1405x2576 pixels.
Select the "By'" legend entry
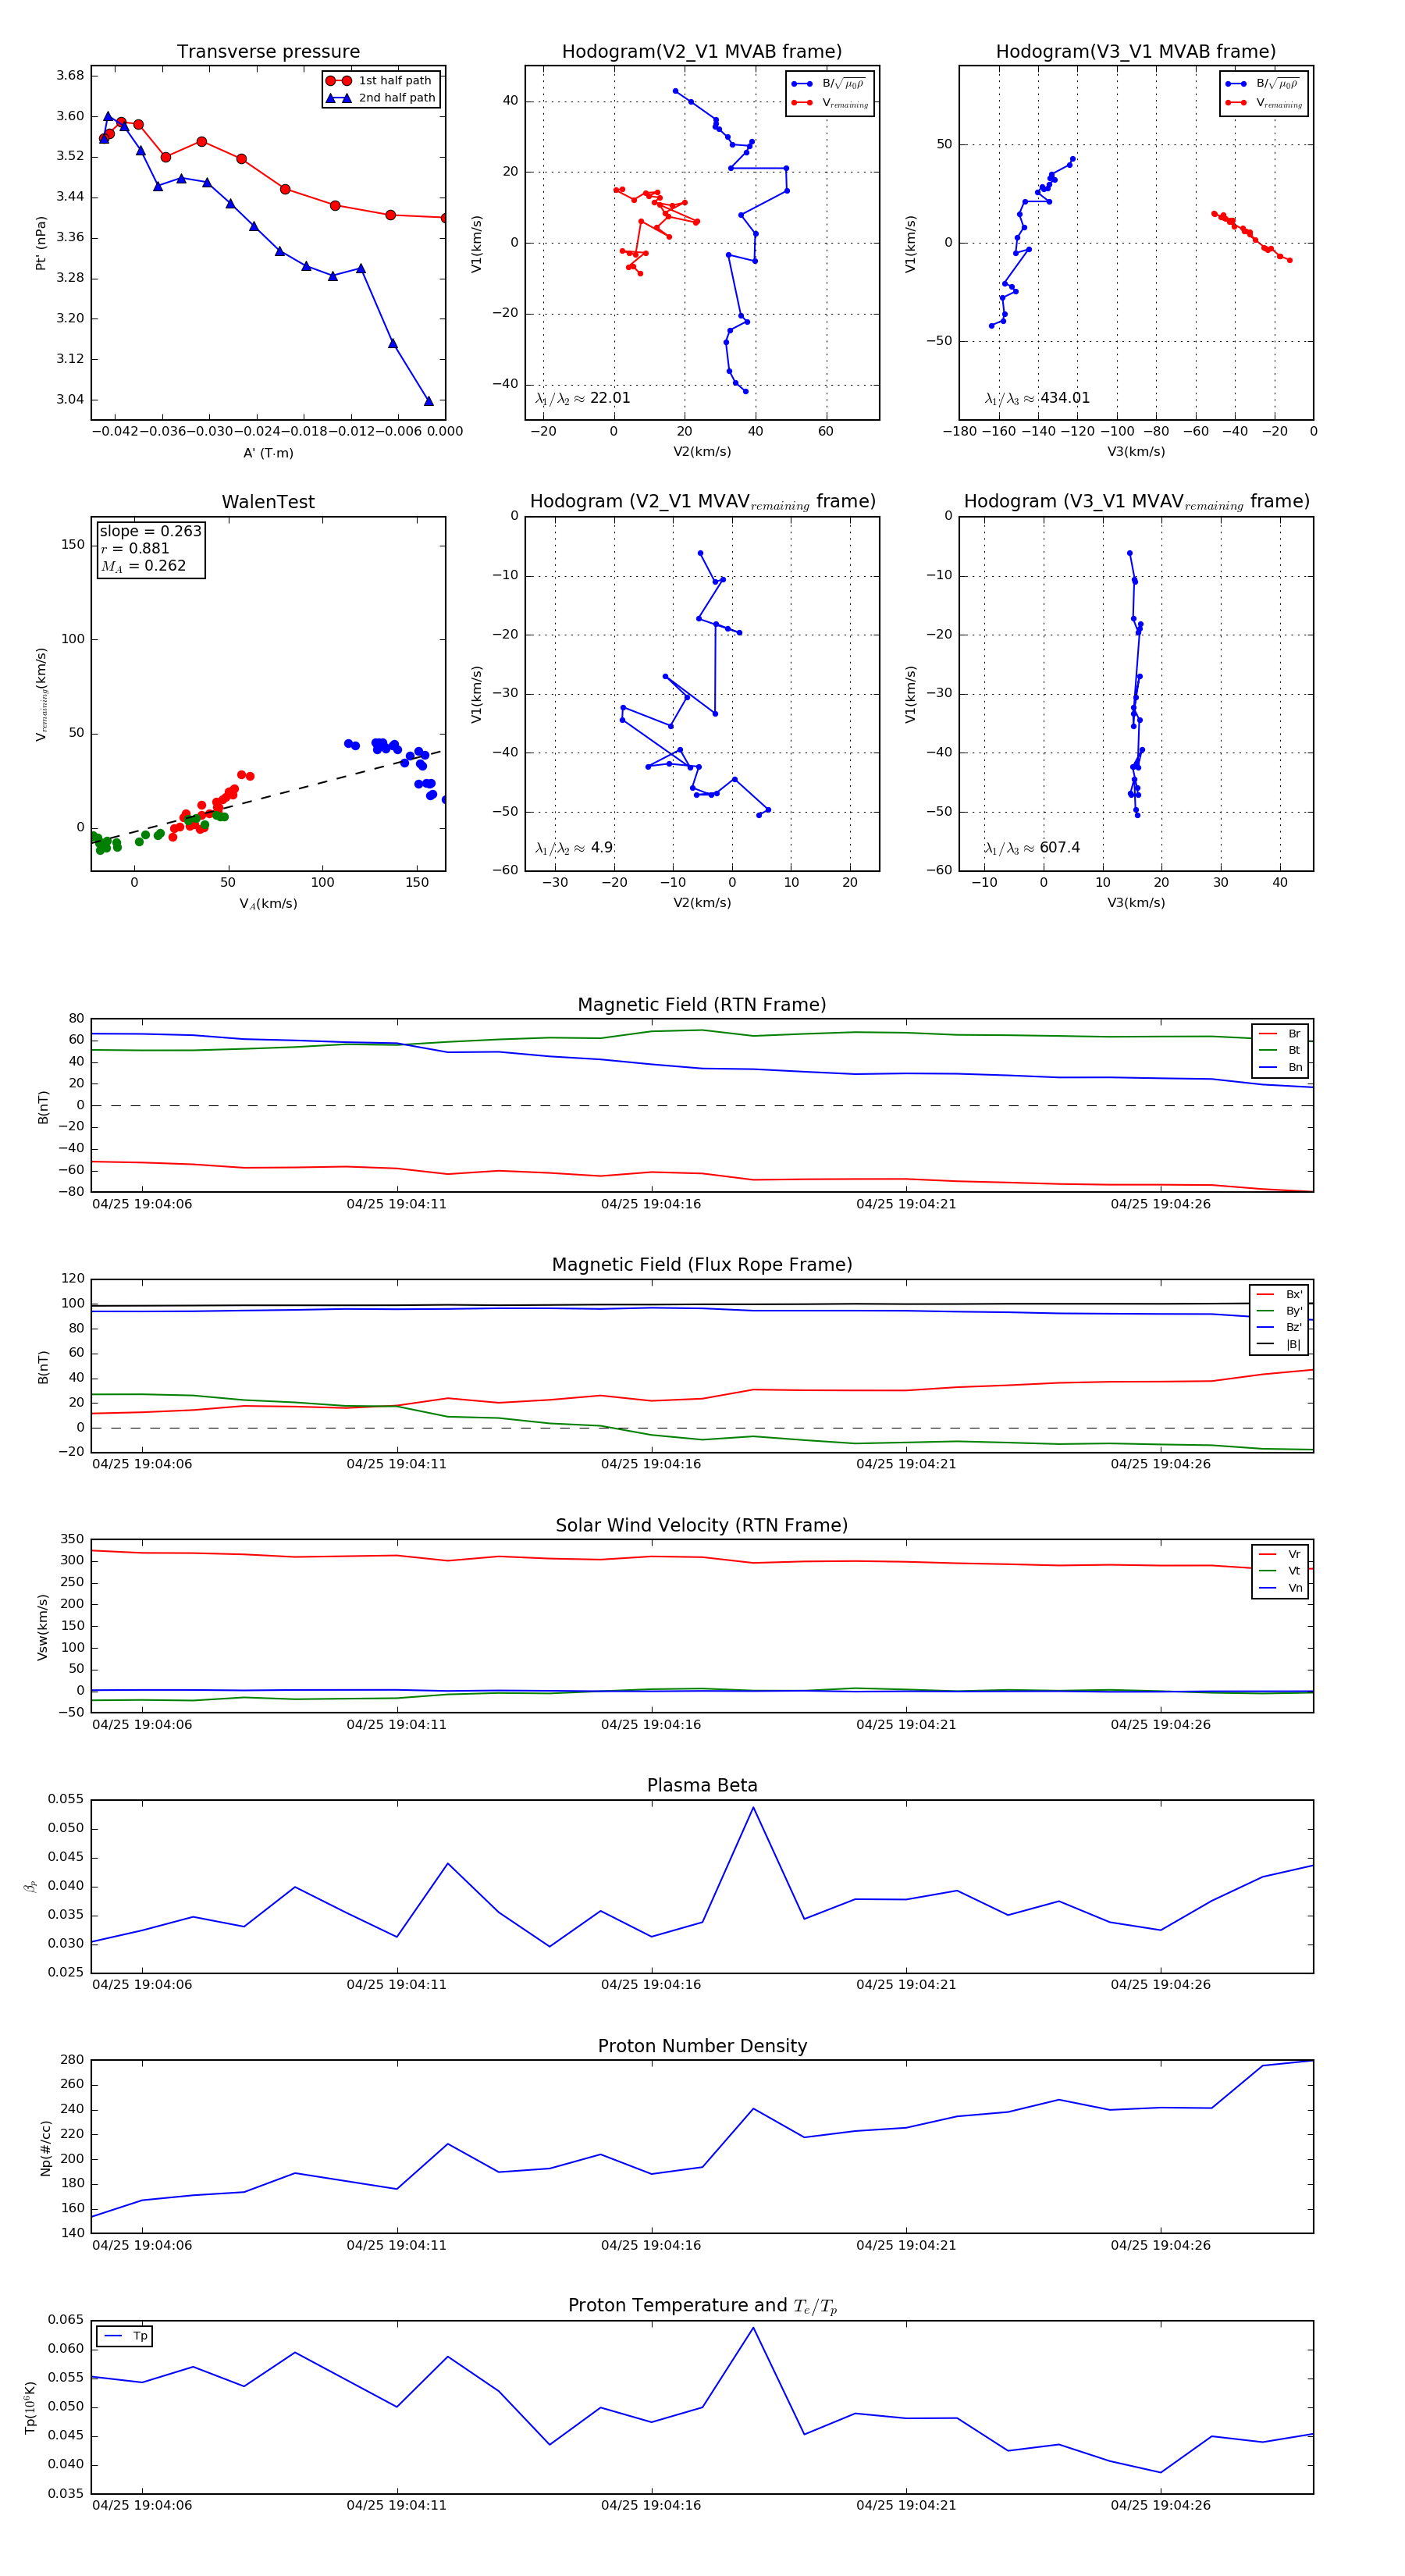(x=1280, y=1311)
